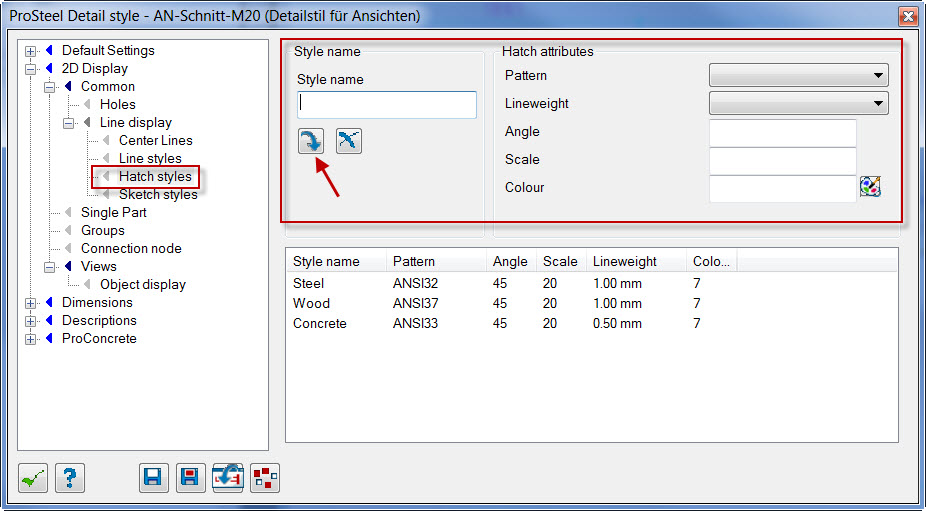Click the red floppy disk save icon

(x=191, y=477)
